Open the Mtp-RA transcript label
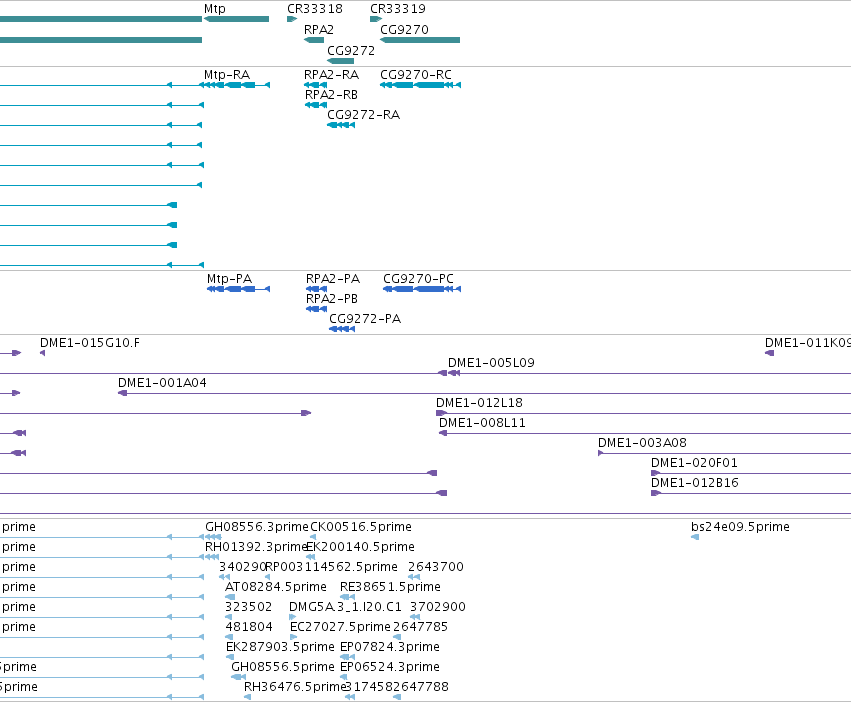 click(227, 74)
